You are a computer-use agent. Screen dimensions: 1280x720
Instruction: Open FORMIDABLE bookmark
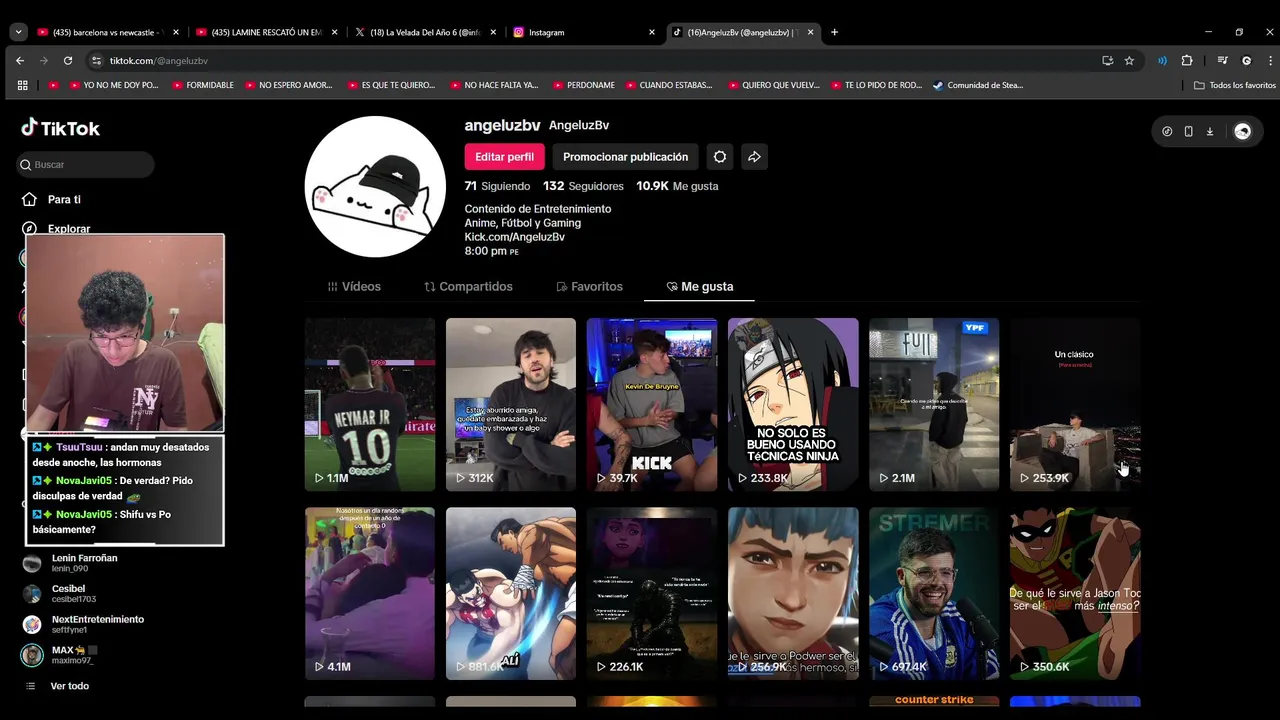204,85
